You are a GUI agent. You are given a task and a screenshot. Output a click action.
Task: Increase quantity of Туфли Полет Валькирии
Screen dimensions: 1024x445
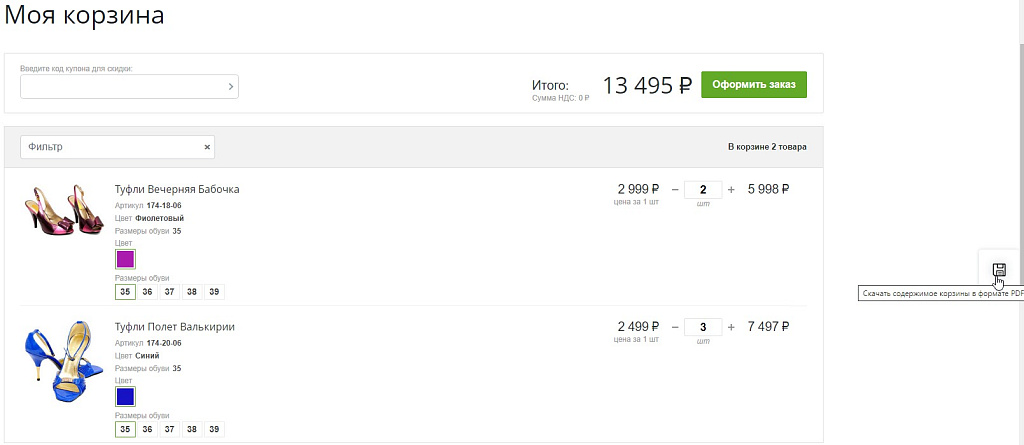coord(731,326)
